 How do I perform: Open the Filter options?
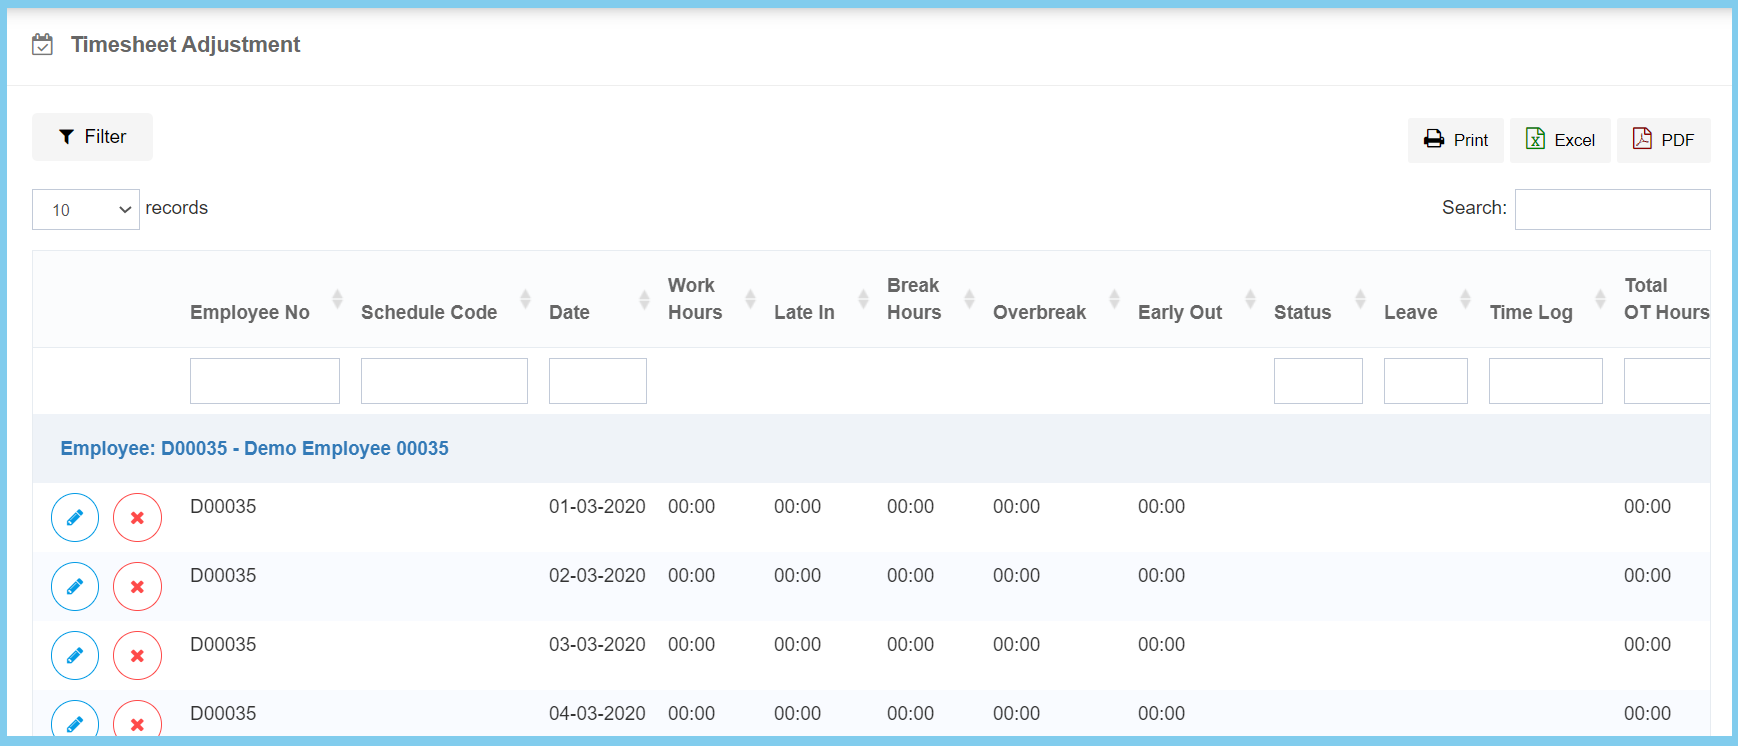[92, 137]
